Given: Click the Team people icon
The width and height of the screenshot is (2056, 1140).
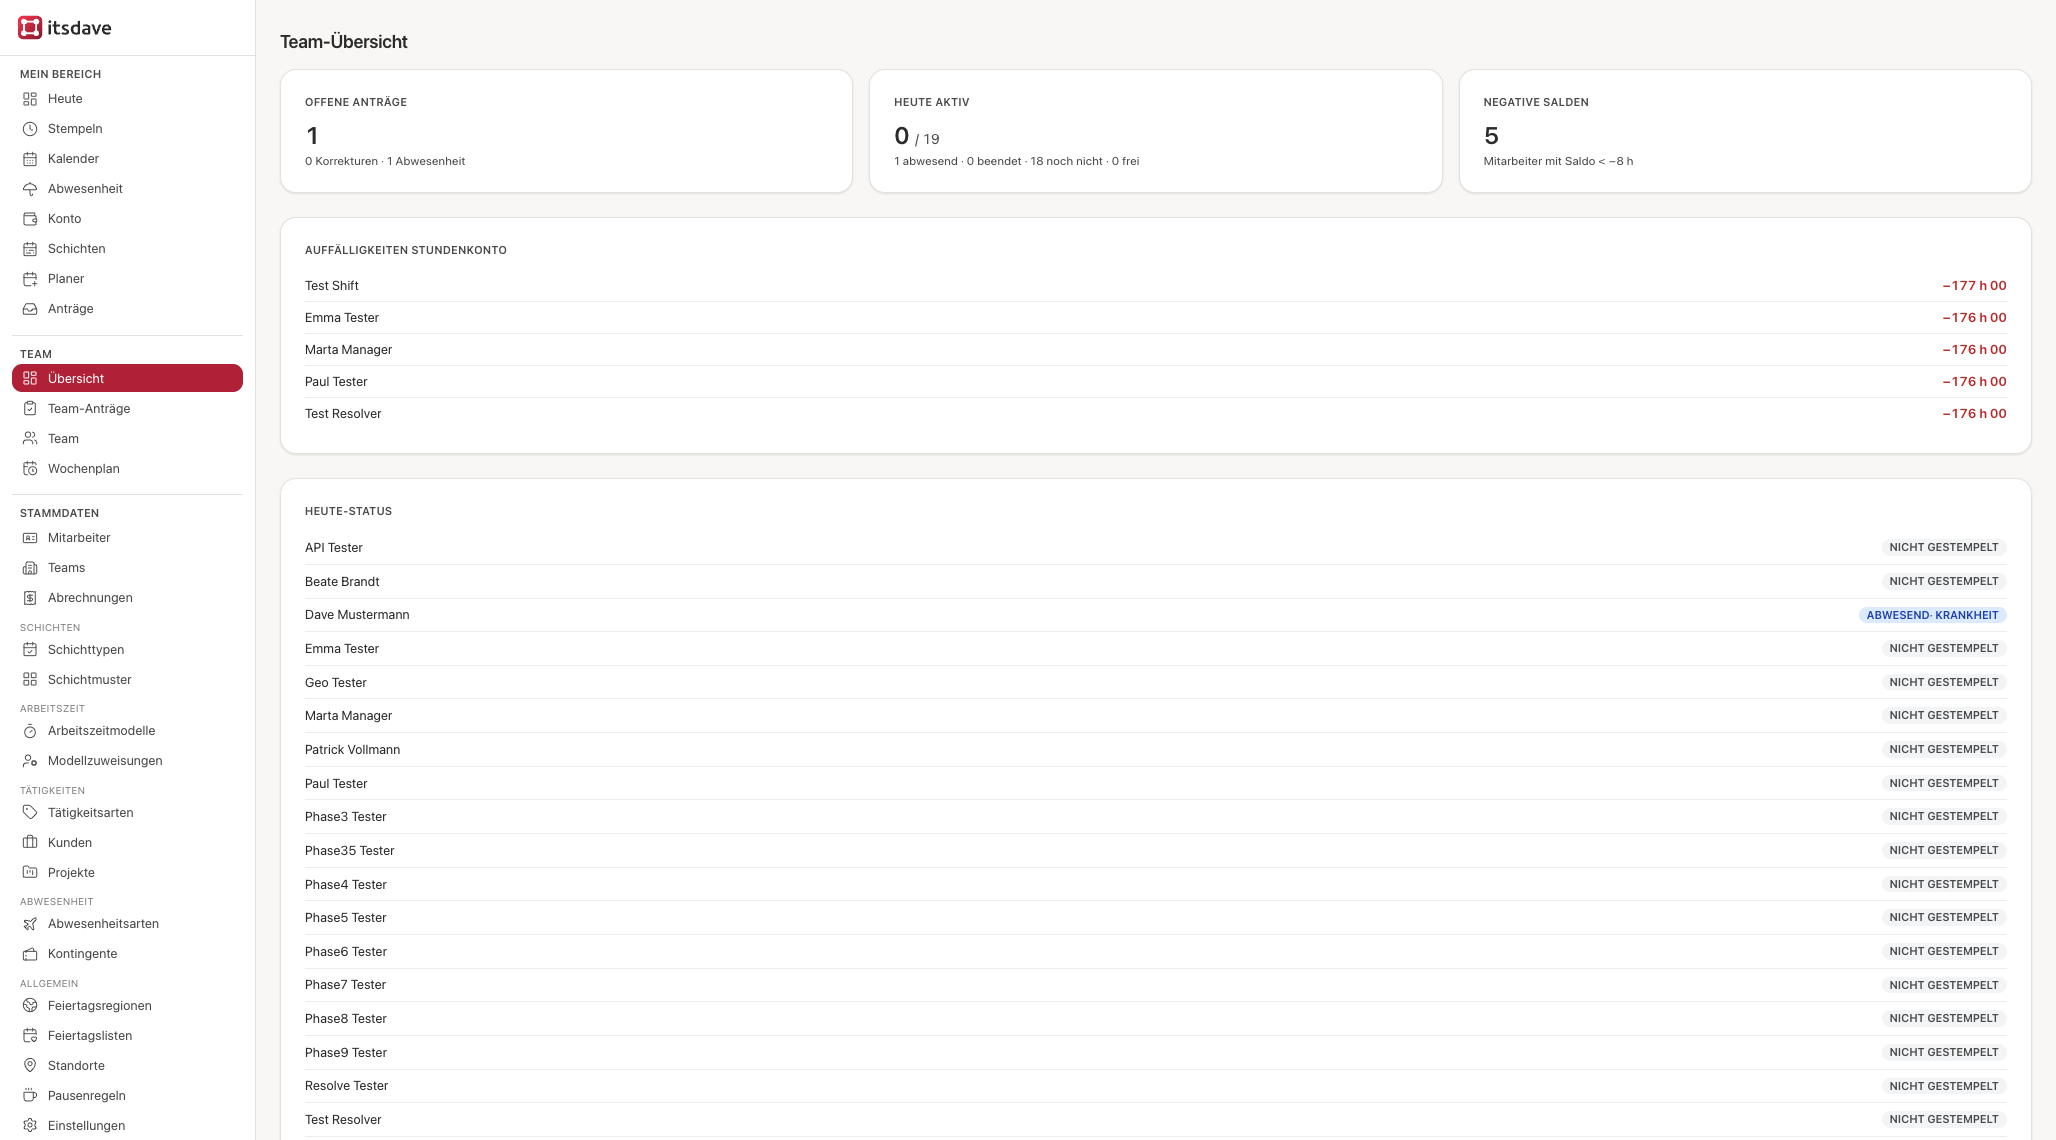Looking at the screenshot, I should click(30, 439).
